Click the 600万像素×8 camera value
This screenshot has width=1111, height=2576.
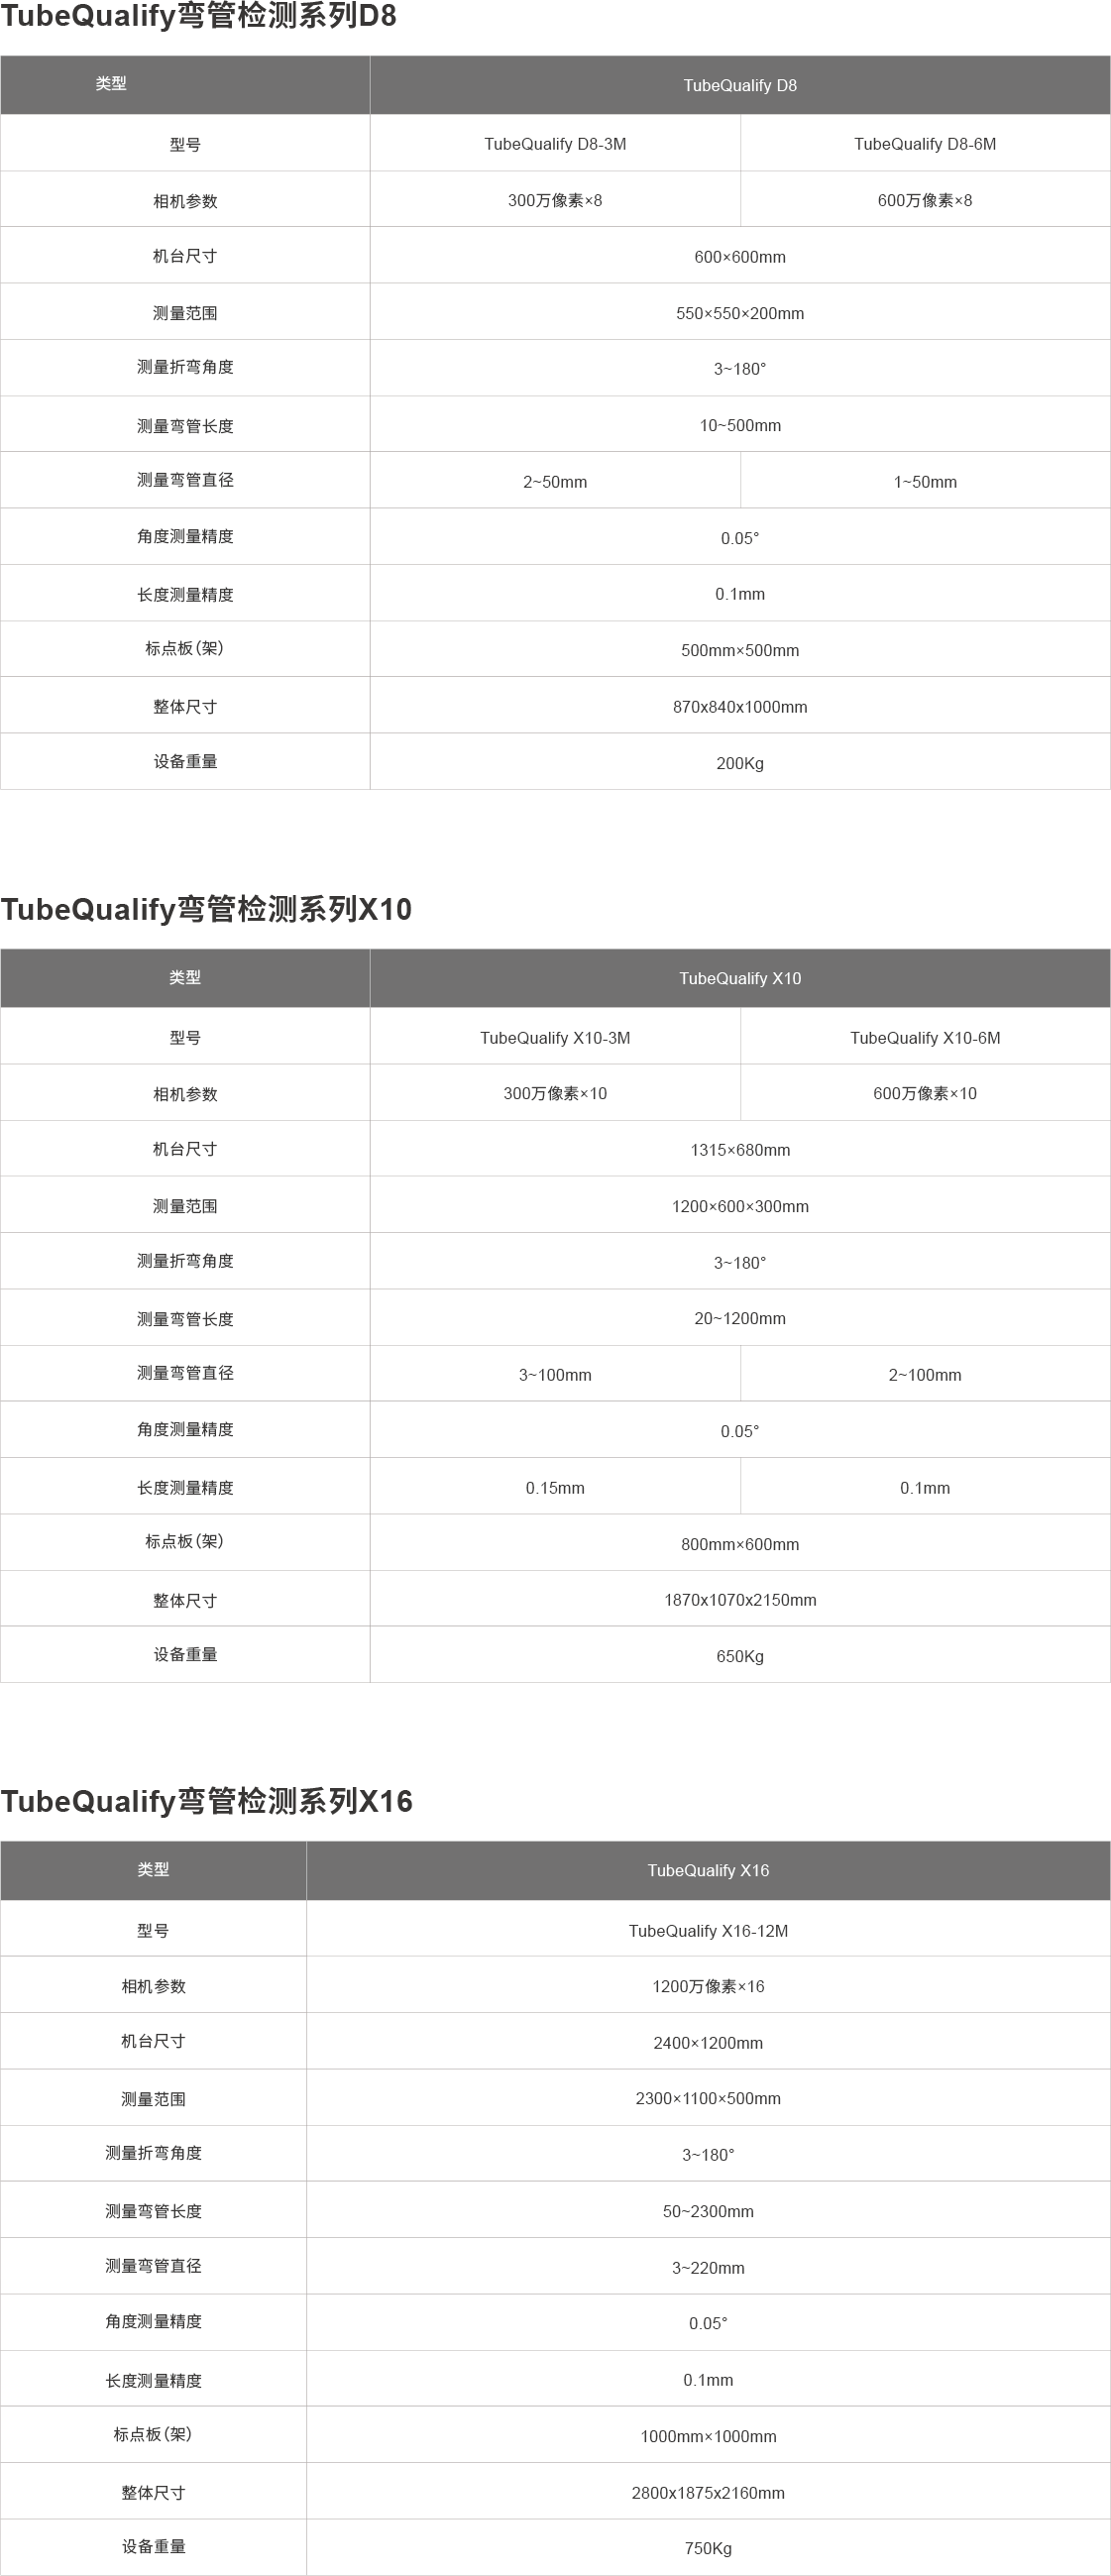[x=925, y=200]
